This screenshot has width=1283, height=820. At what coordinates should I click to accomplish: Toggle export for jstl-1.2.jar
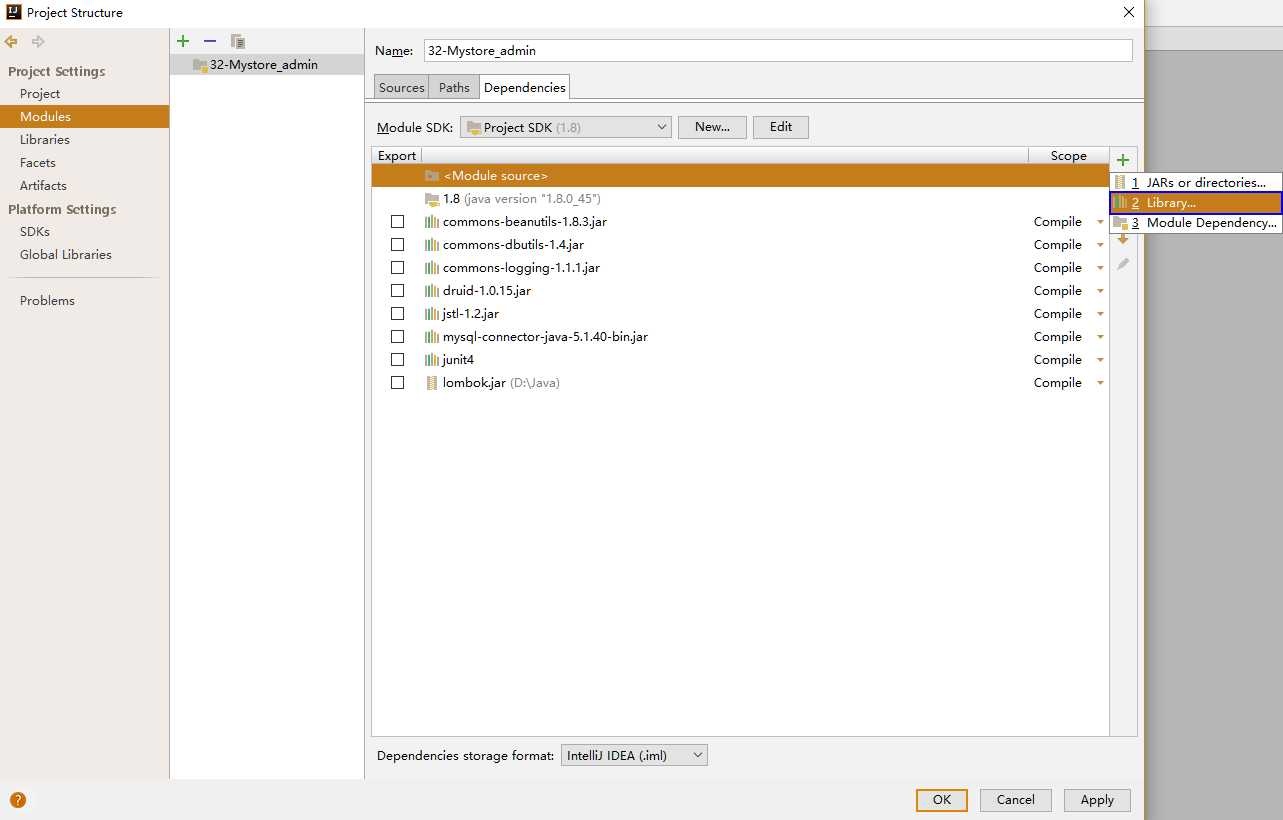(398, 314)
